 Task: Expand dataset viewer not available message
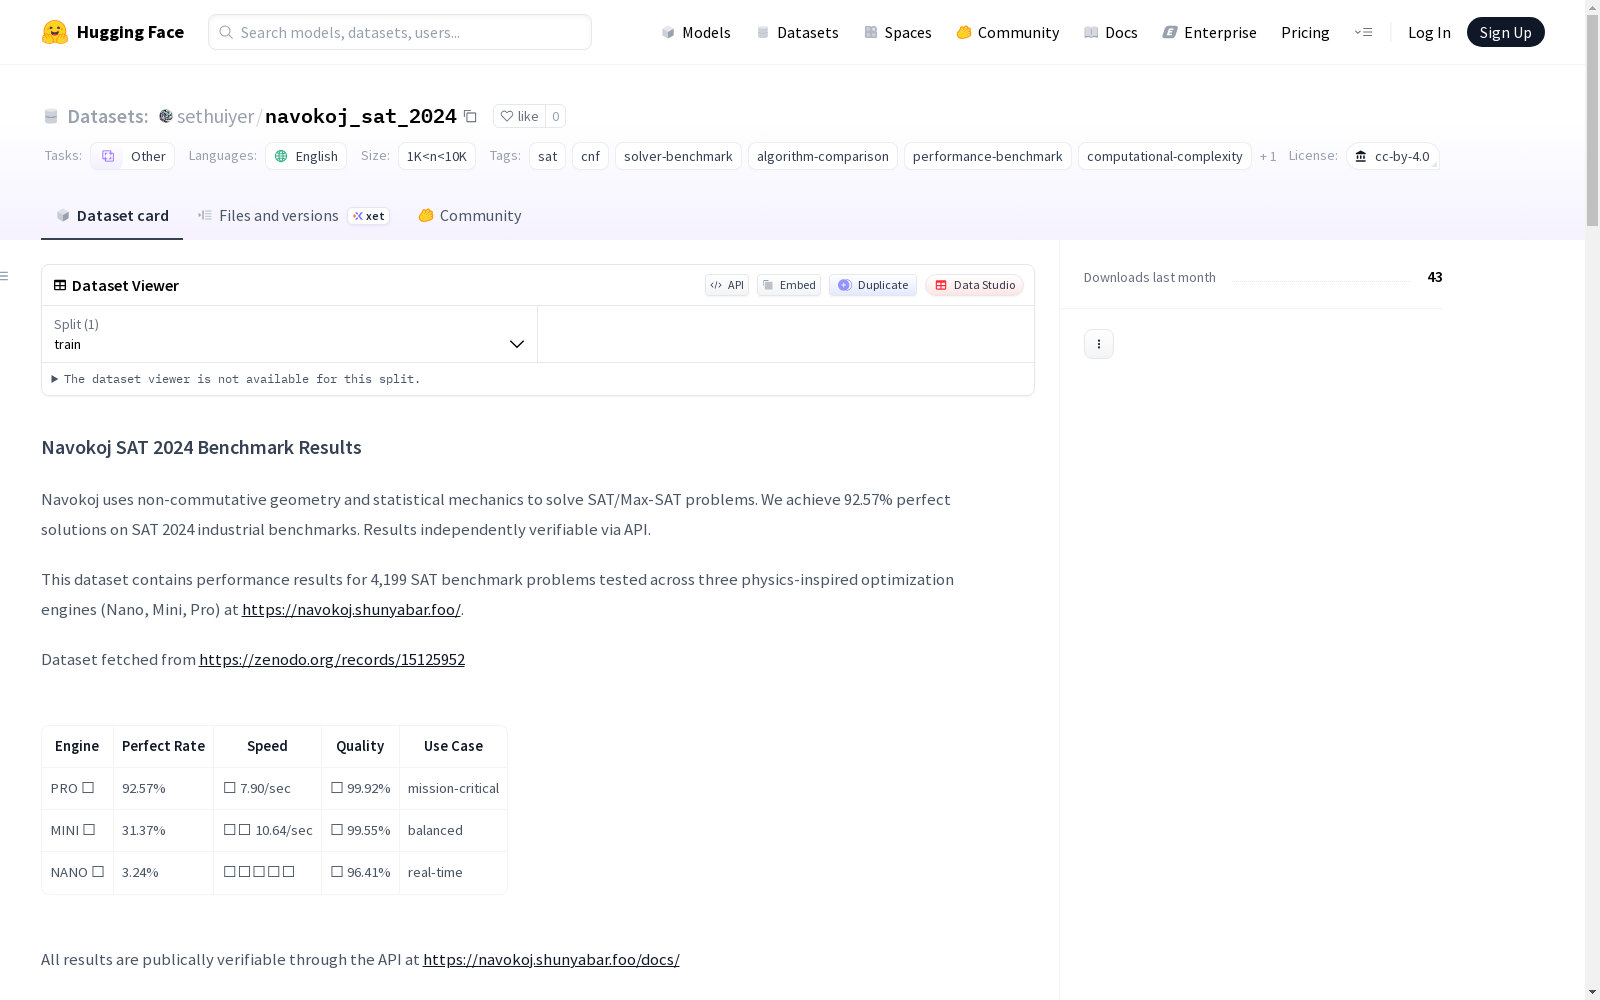click(x=237, y=379)
